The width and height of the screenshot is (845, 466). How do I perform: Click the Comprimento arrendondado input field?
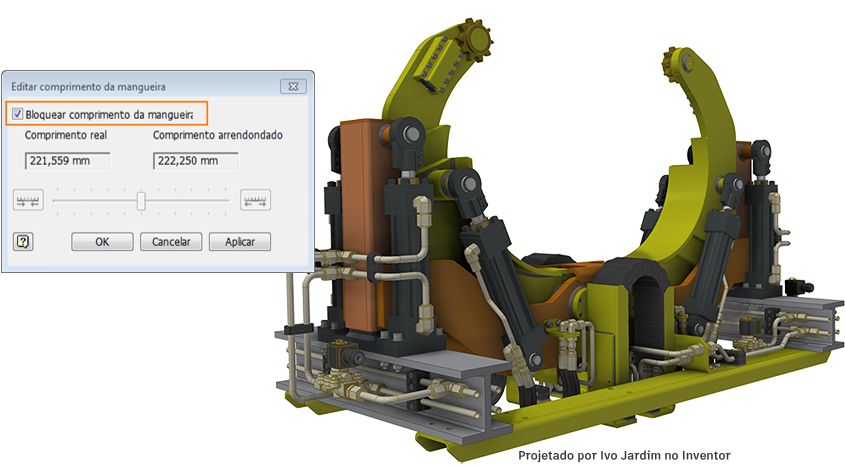click(x=196, y=161)
